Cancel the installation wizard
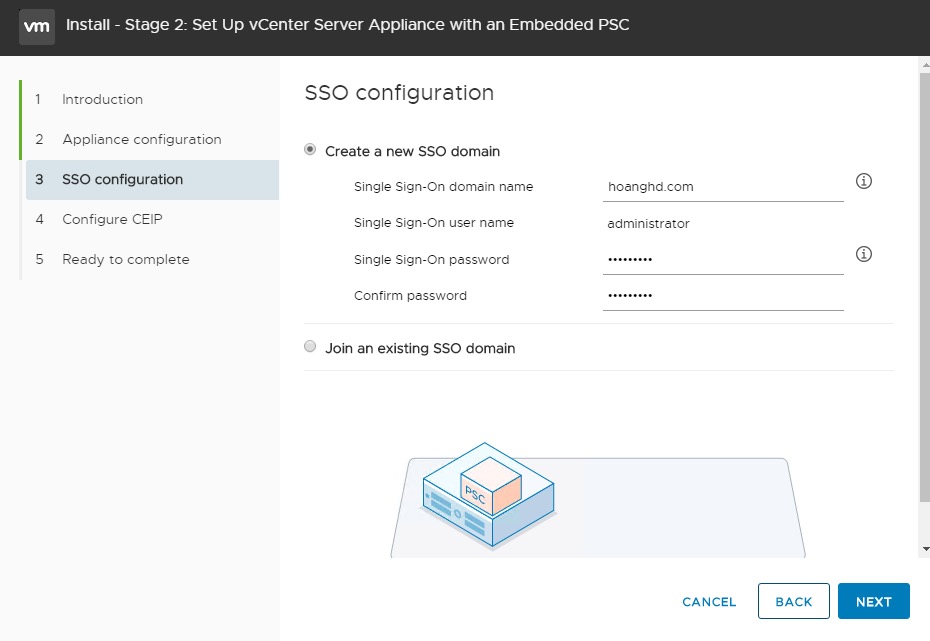This screenshot has width=930, height=641. click(709, 602)
